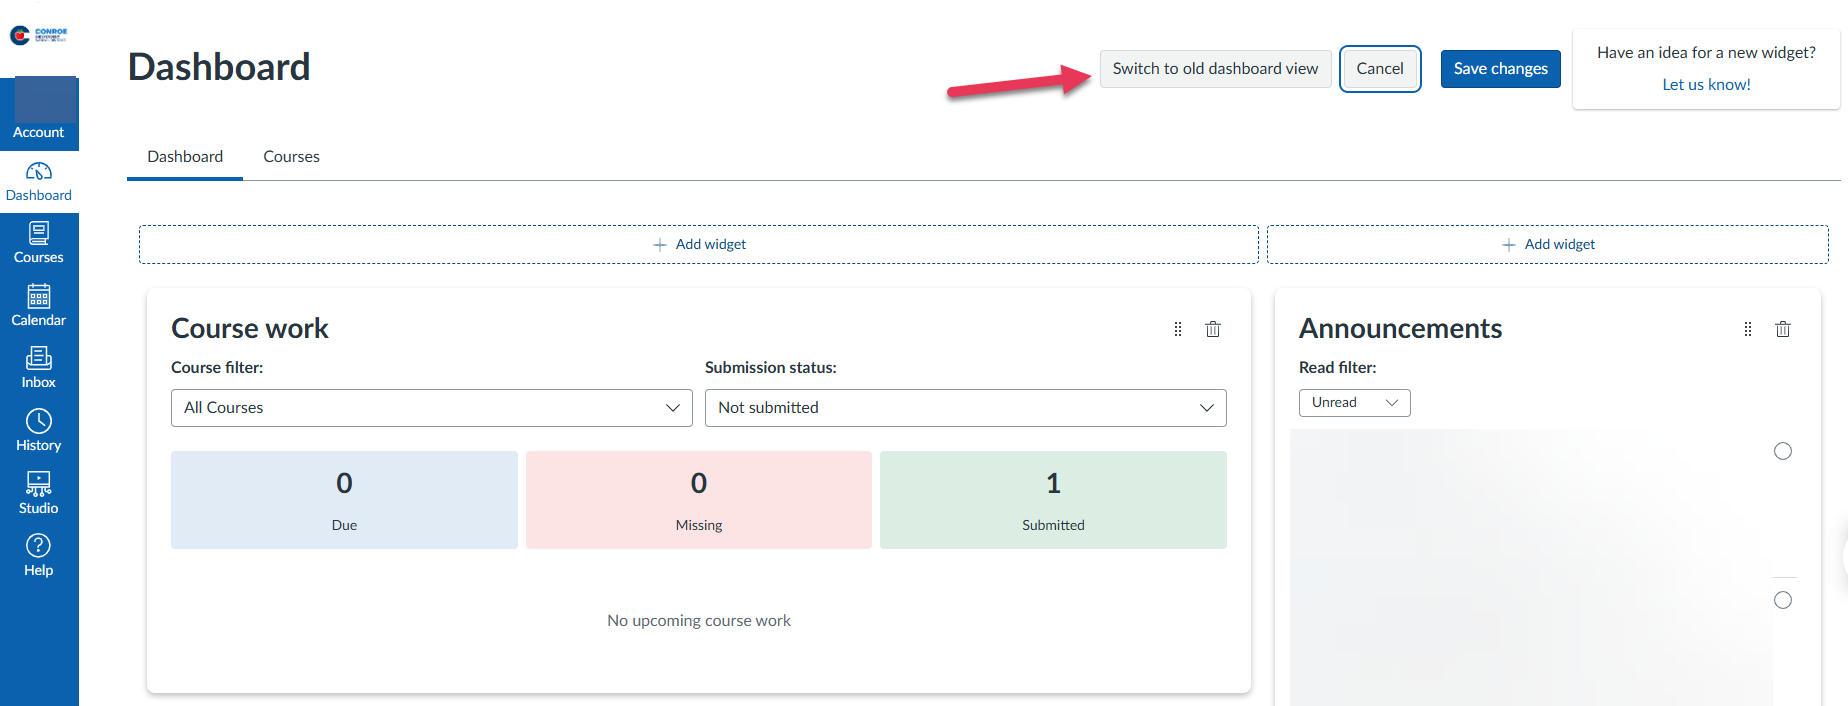Mark first announcement using its circle toggle
Screen dimensions: 1848x706
click(1782, 451)
